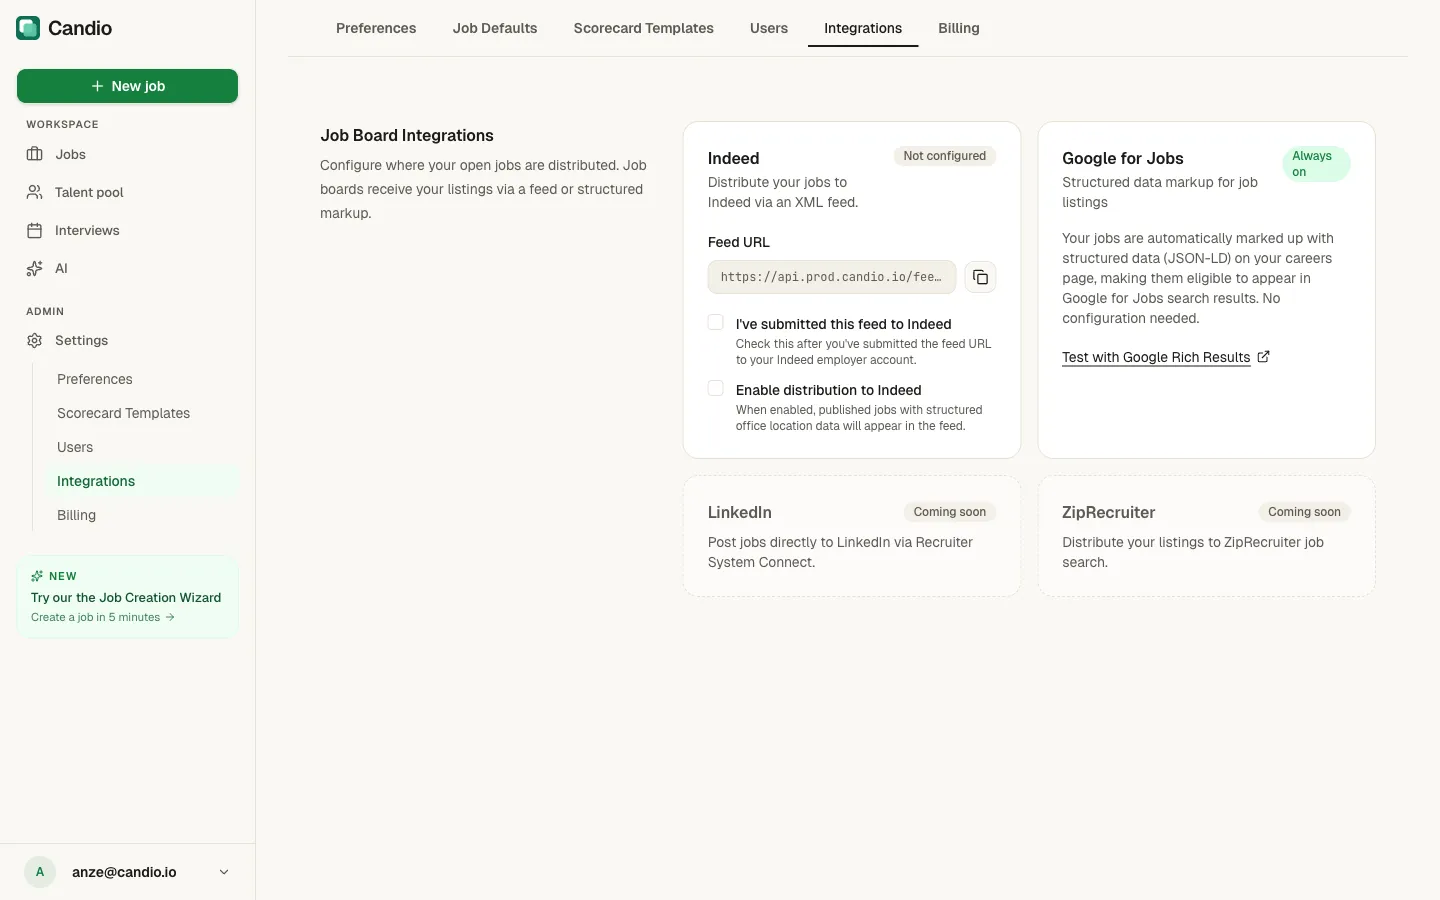1440x900 pixels.
Task: Click the Interviews calendar icon
Action: pyautogui.click(x=35, y=230)
